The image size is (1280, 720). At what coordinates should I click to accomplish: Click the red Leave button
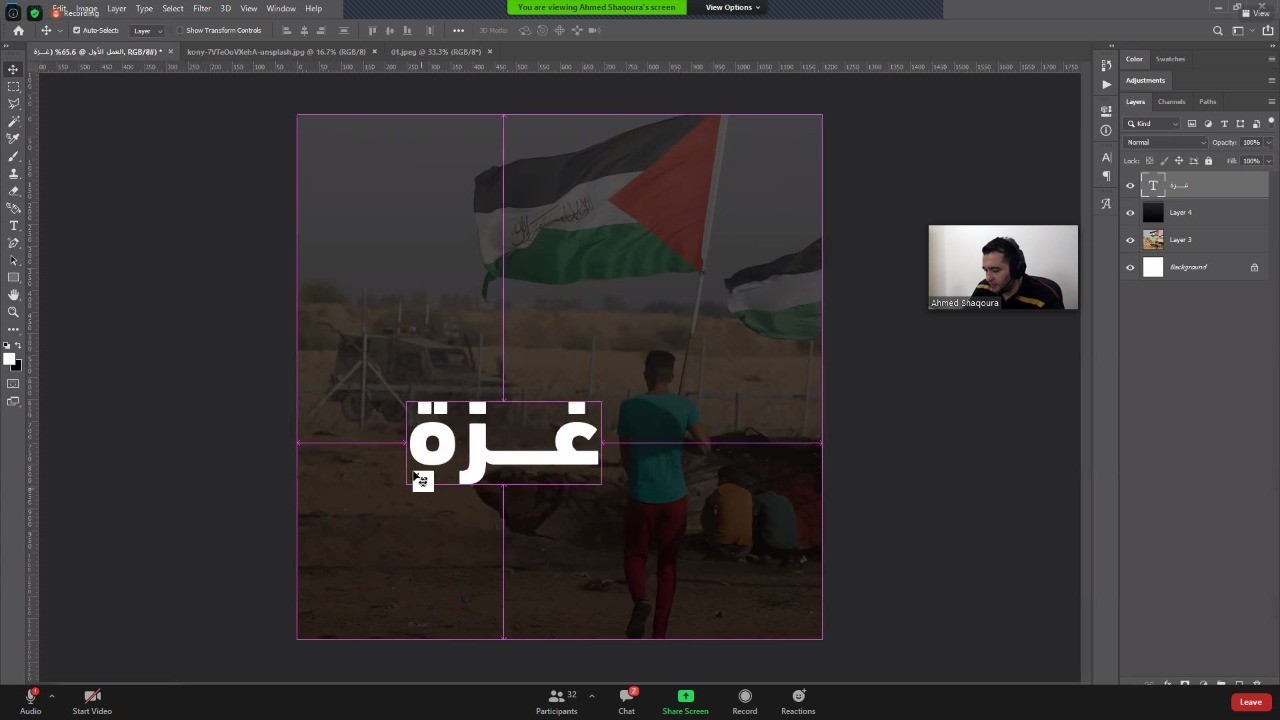[x=1250, y=702]
